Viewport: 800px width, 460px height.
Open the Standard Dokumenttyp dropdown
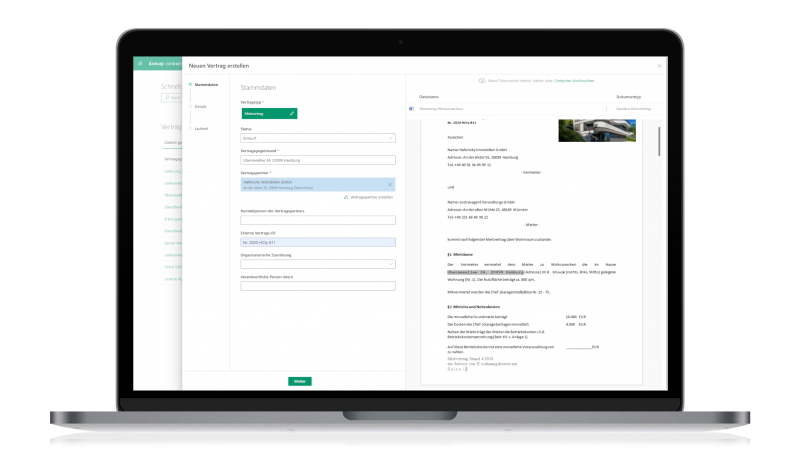[634, 108]
